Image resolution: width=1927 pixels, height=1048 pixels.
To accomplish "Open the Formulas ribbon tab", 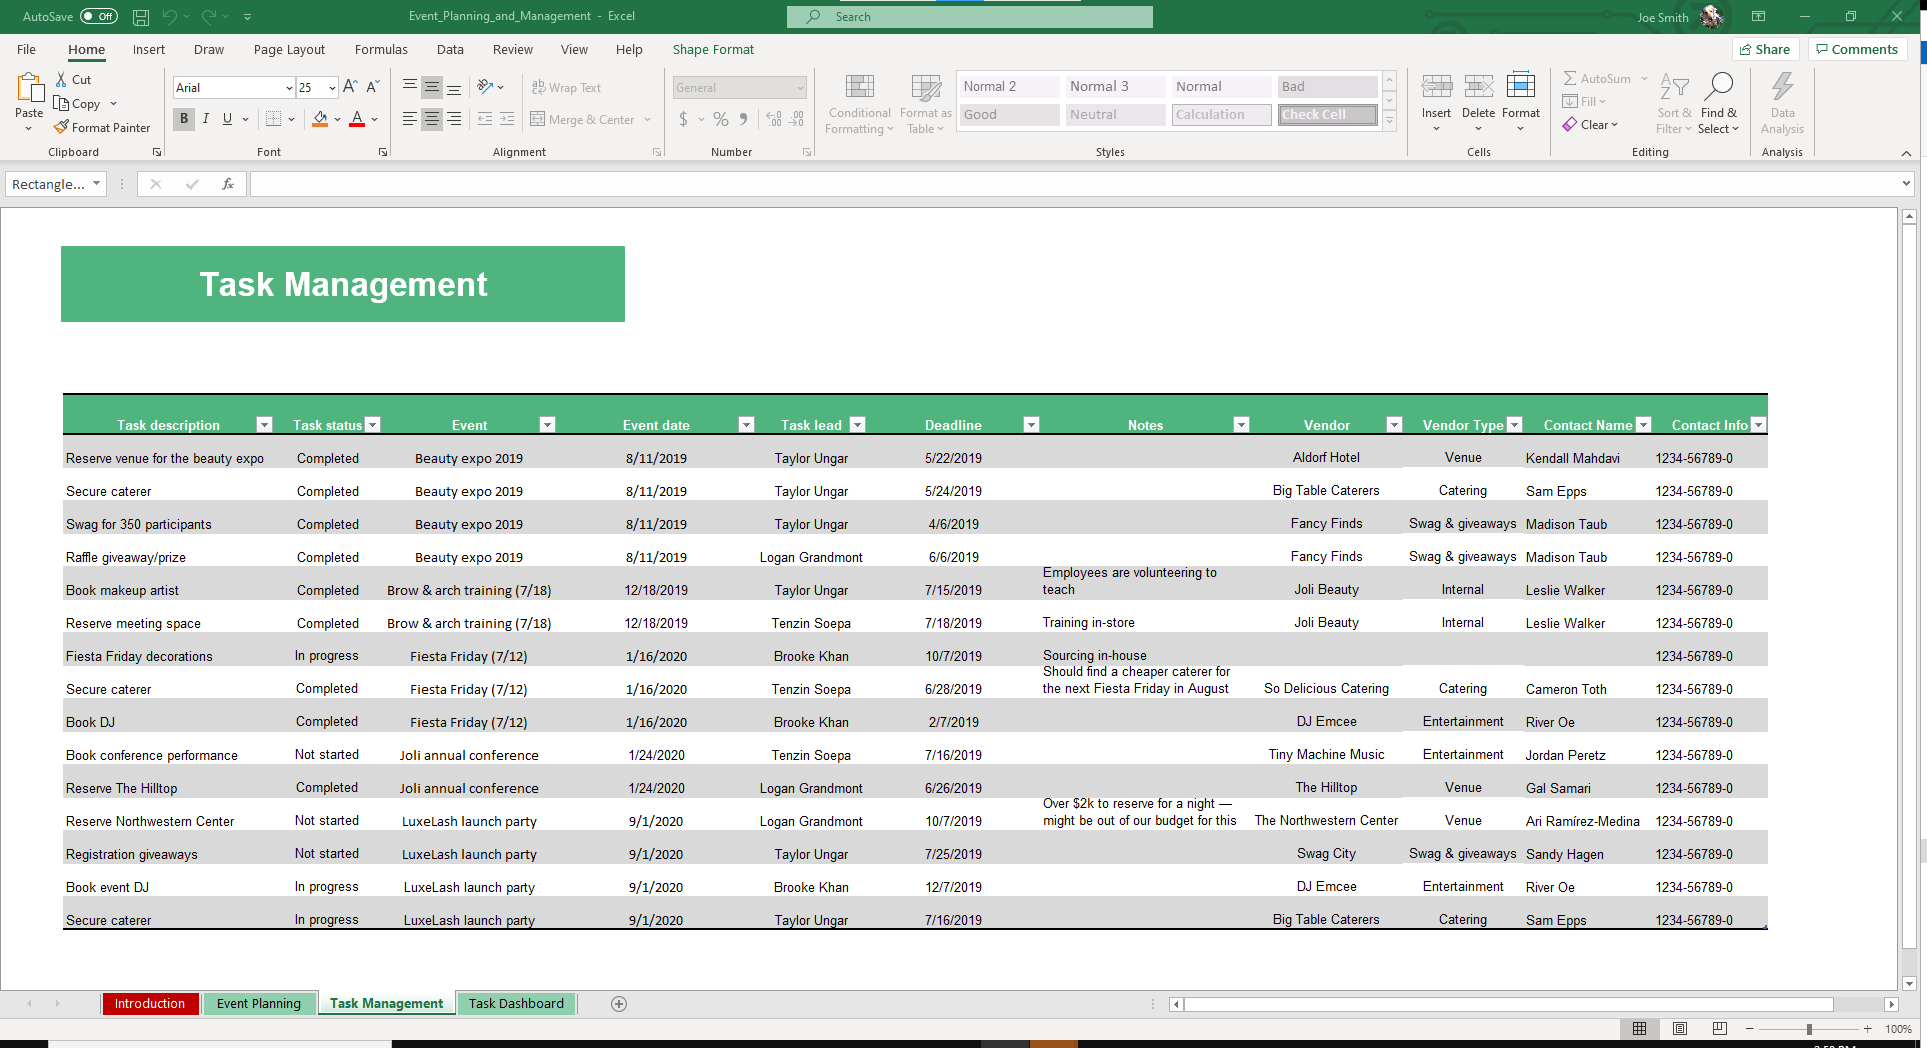I will (x=381, y=49).
